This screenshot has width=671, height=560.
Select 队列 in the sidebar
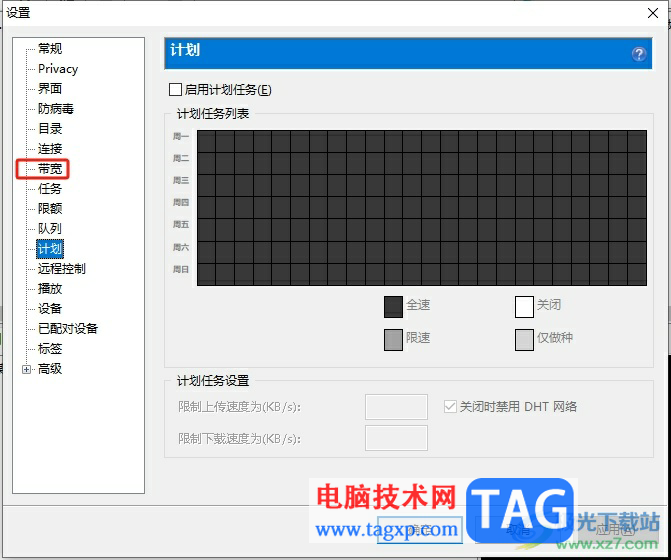coord(50,228)
